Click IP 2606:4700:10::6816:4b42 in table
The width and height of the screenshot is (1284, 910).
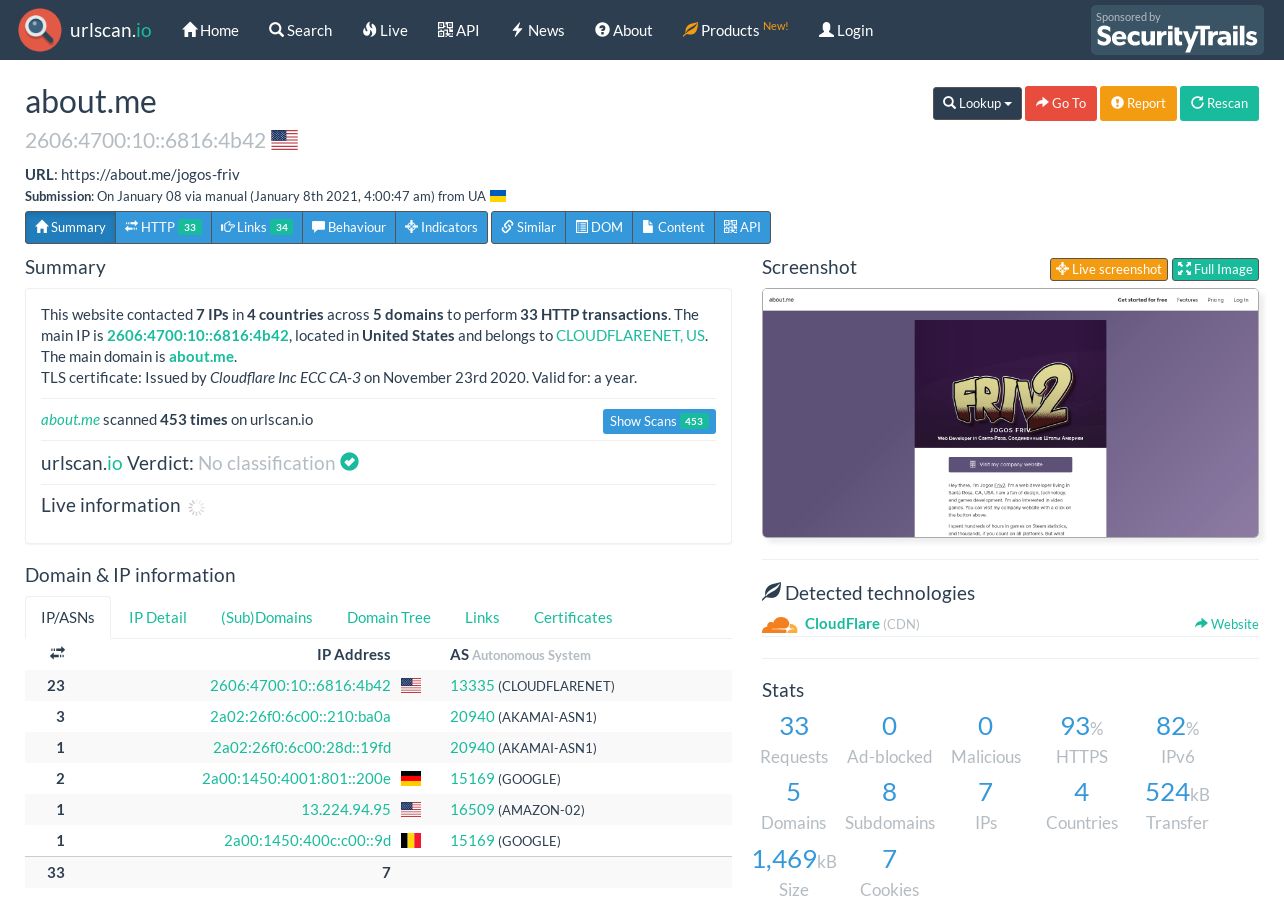tap(300, 686)
